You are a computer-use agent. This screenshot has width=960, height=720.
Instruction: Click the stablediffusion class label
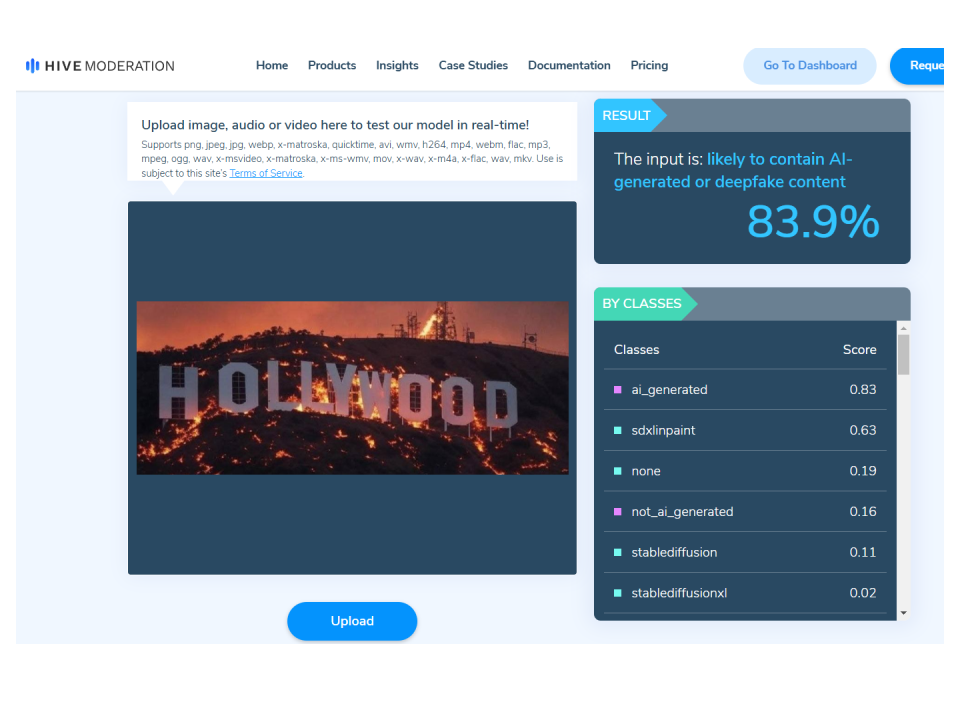pos(674,552)
